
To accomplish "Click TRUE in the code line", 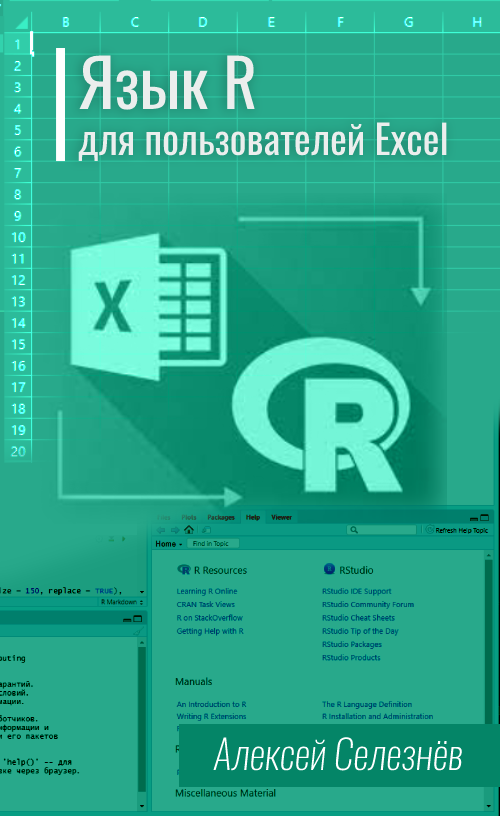I will point(104,591).
